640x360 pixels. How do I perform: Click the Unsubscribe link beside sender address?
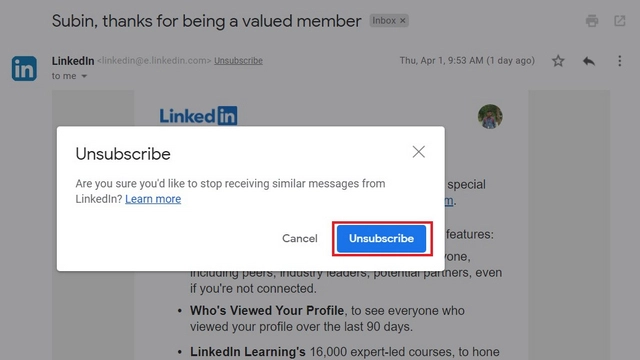[238, 60]
